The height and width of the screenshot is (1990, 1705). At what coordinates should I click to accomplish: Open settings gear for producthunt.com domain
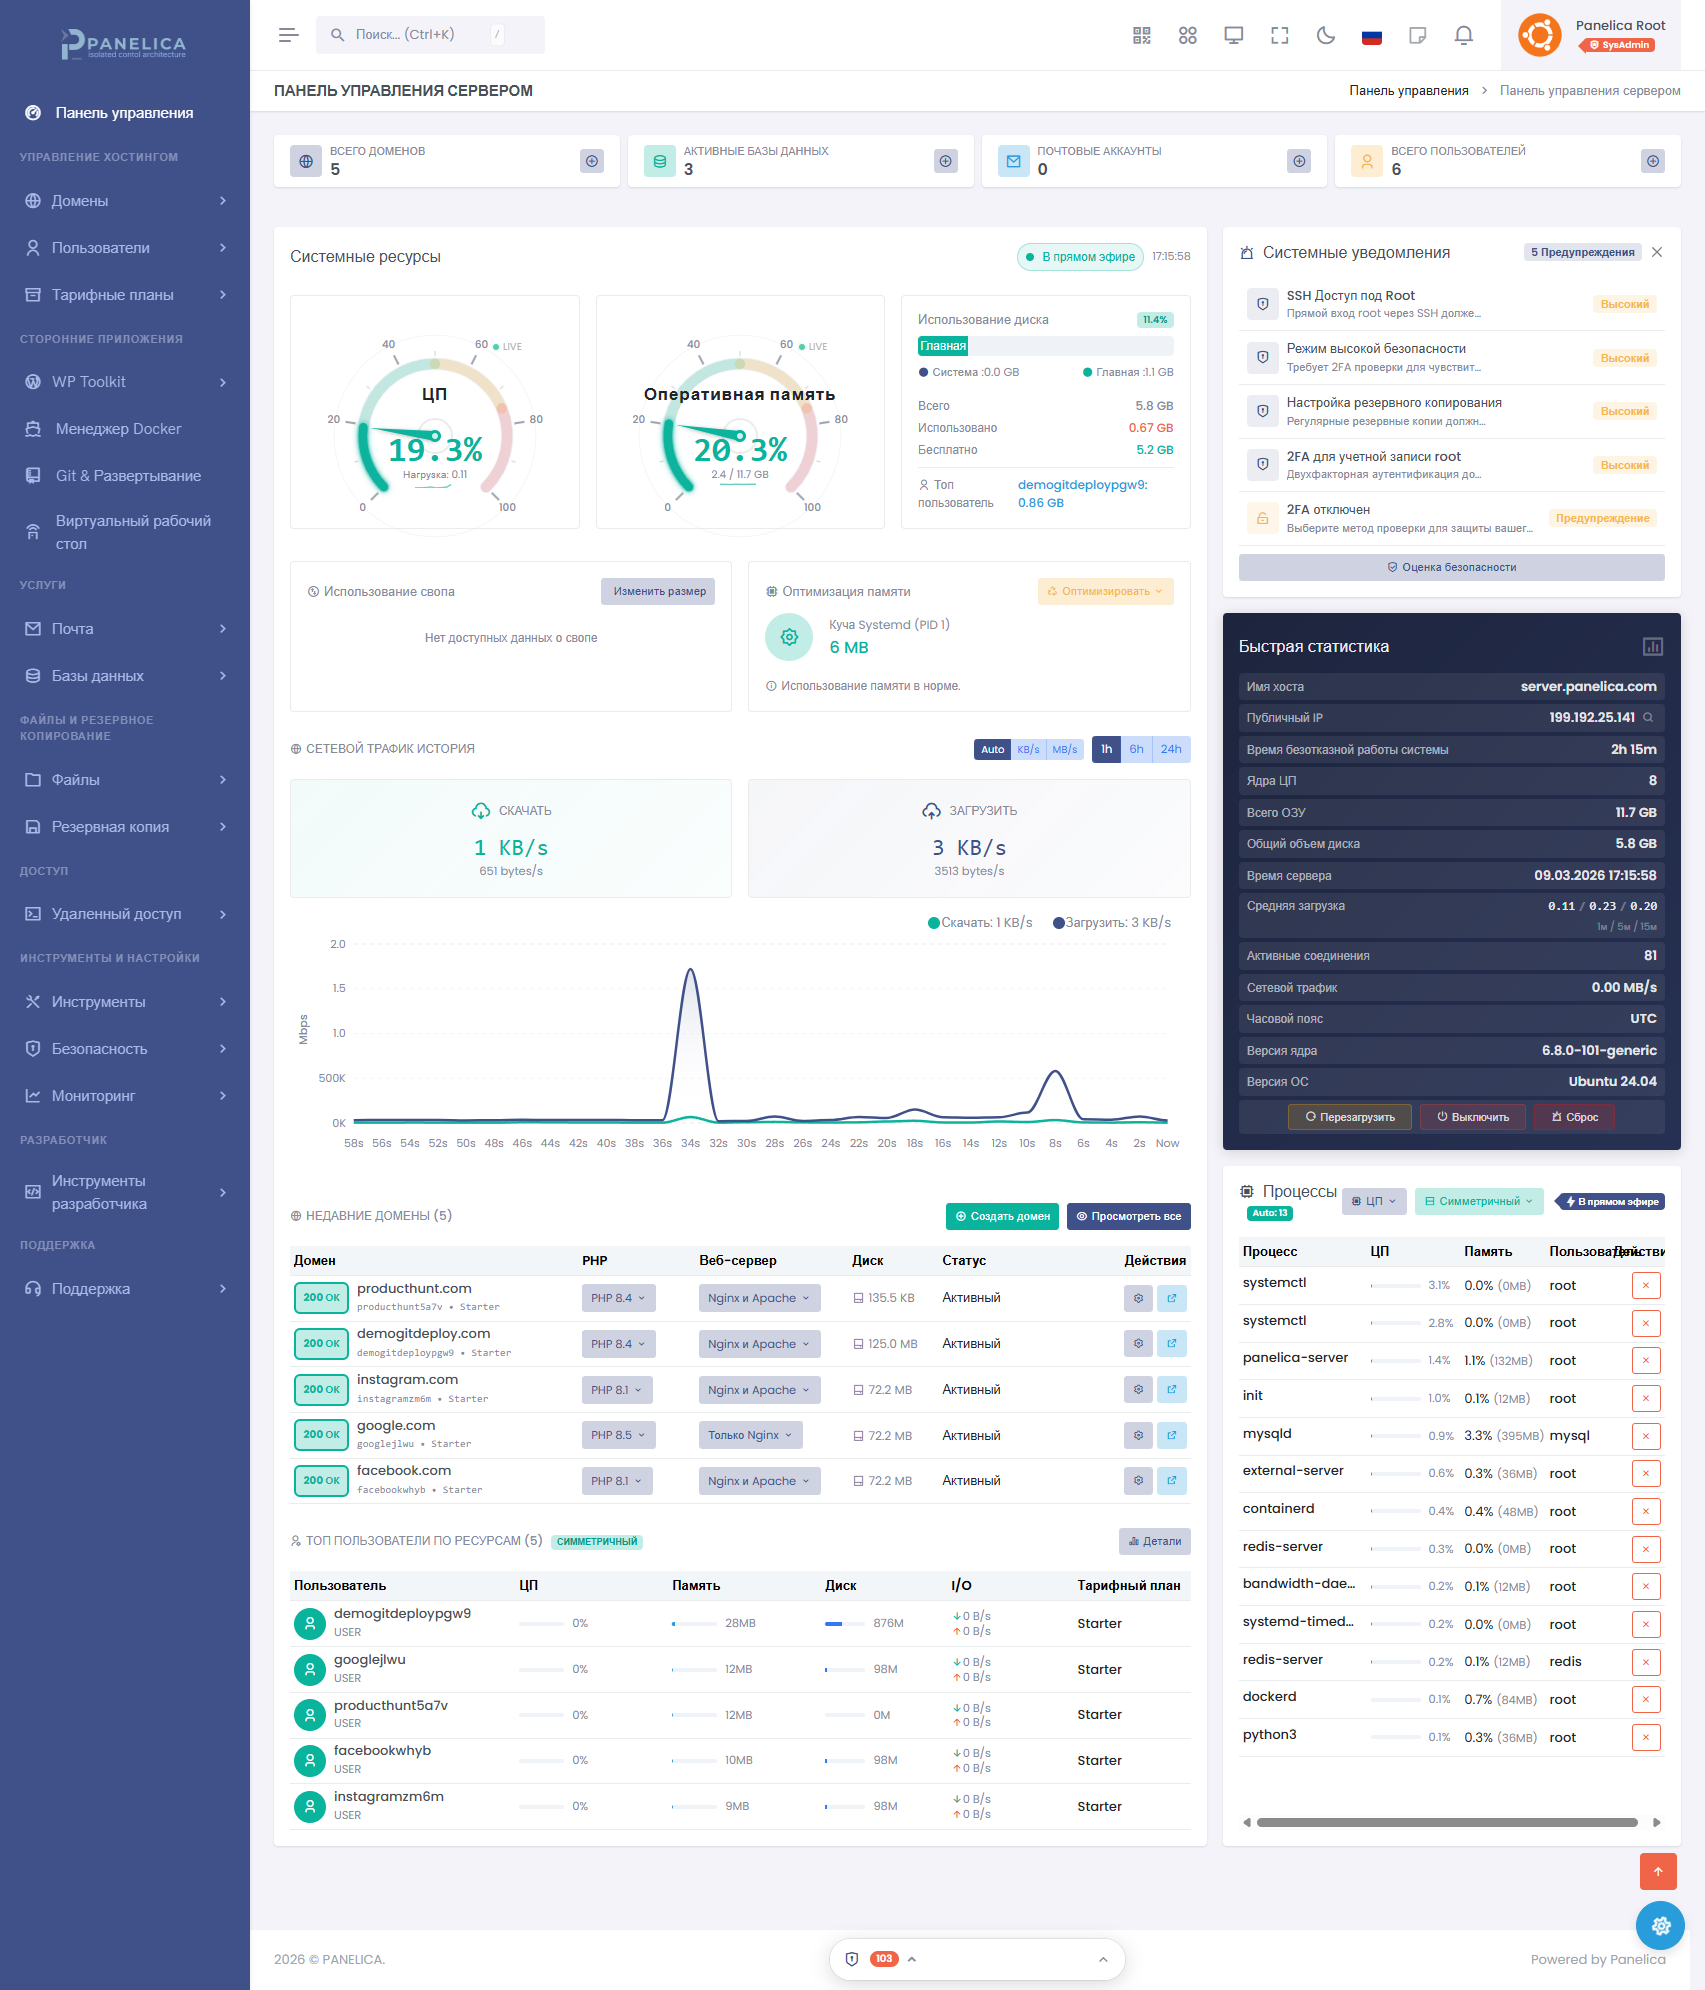click(1137, 1298)
